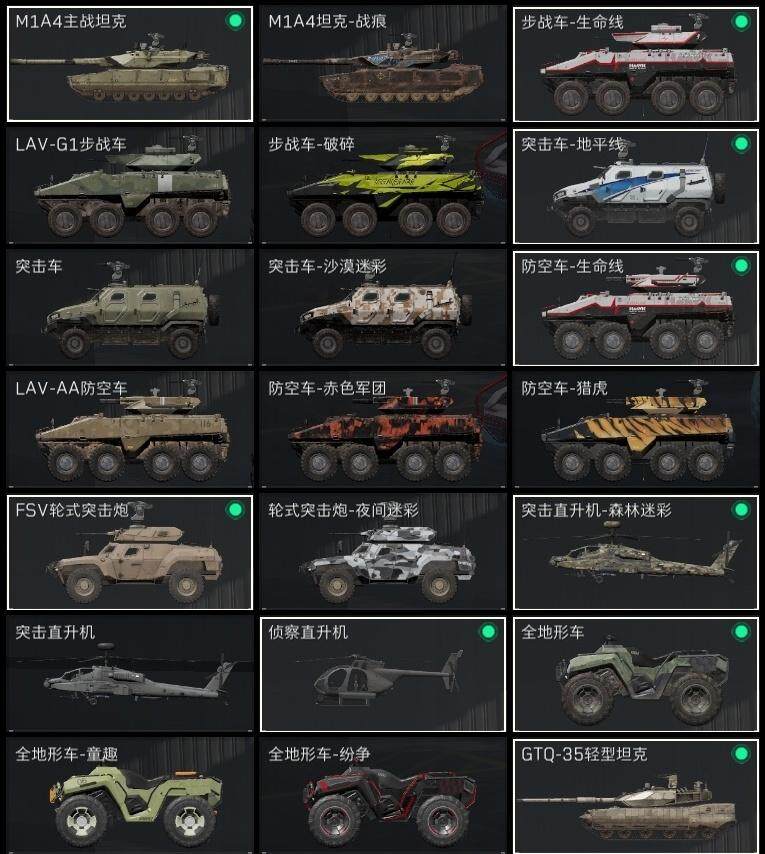Click the equipped indicator on 防空车-生命线
Viewport: 765px width, 854px height.
[741, 266]
